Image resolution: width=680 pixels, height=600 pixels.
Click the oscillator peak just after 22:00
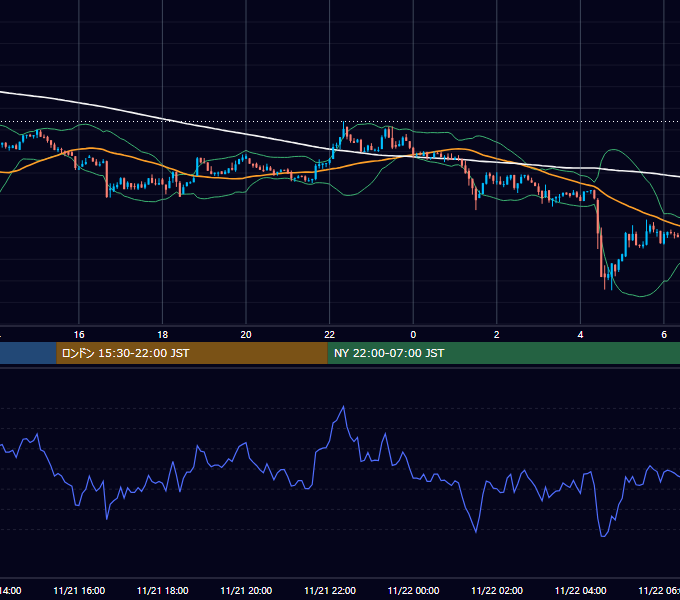click(344, 407)
